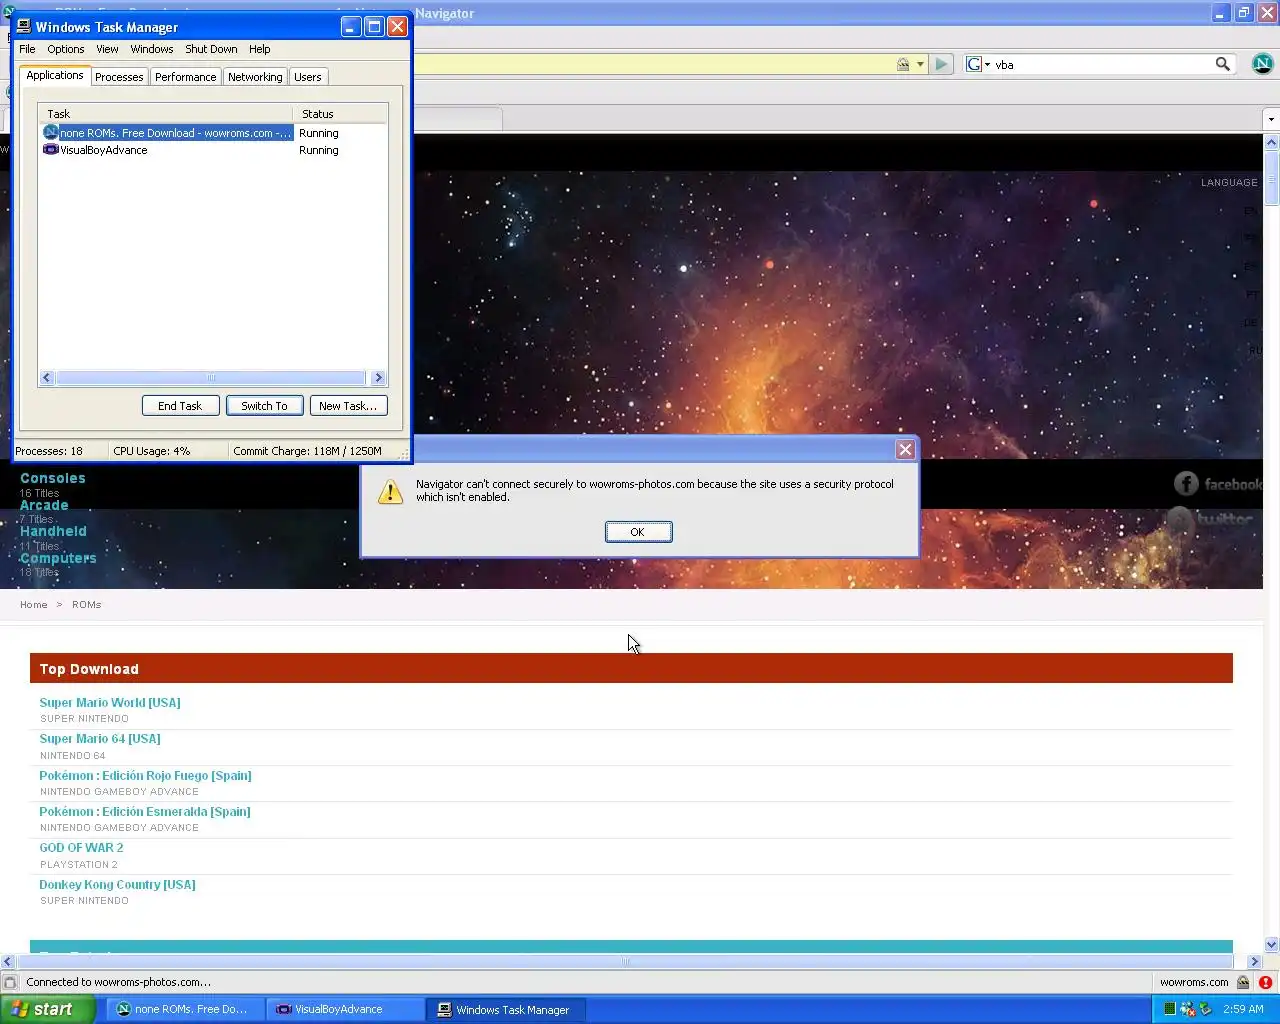Screen dimensions: 1280x1024
Task: Open the tab list dropdown arrow
Action: 1271,119
